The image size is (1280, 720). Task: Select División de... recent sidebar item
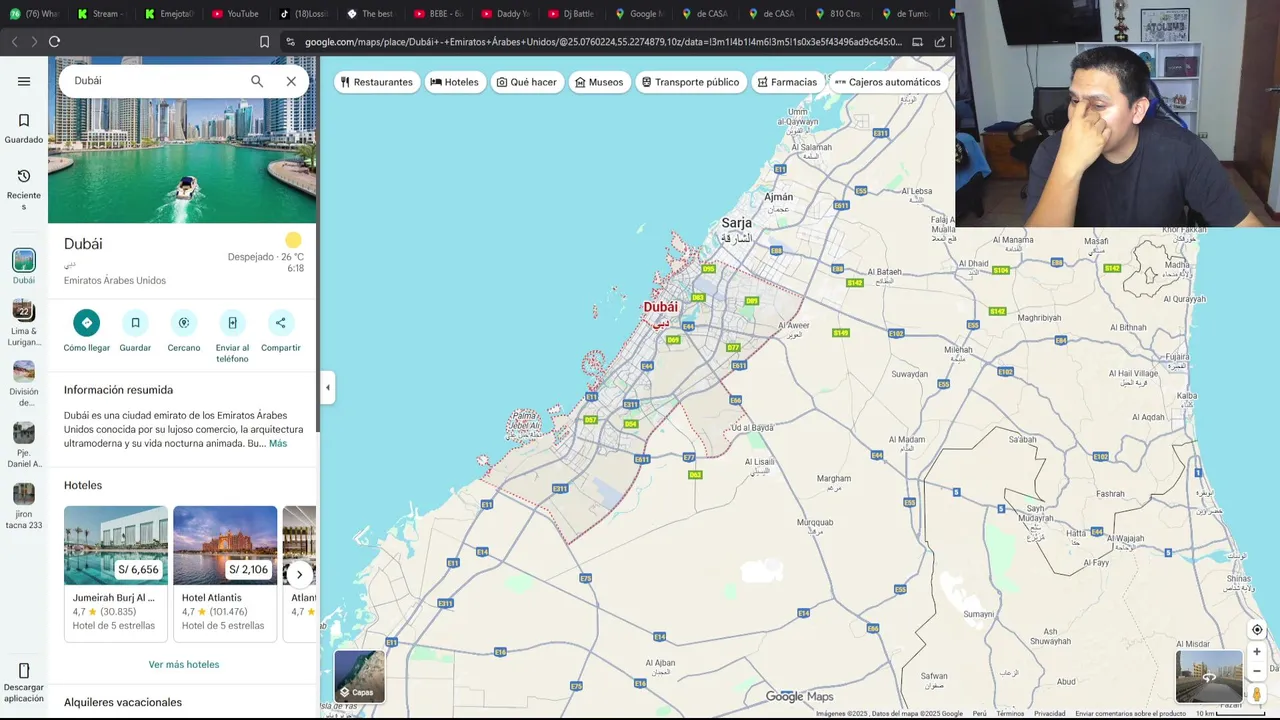[24, 384]
